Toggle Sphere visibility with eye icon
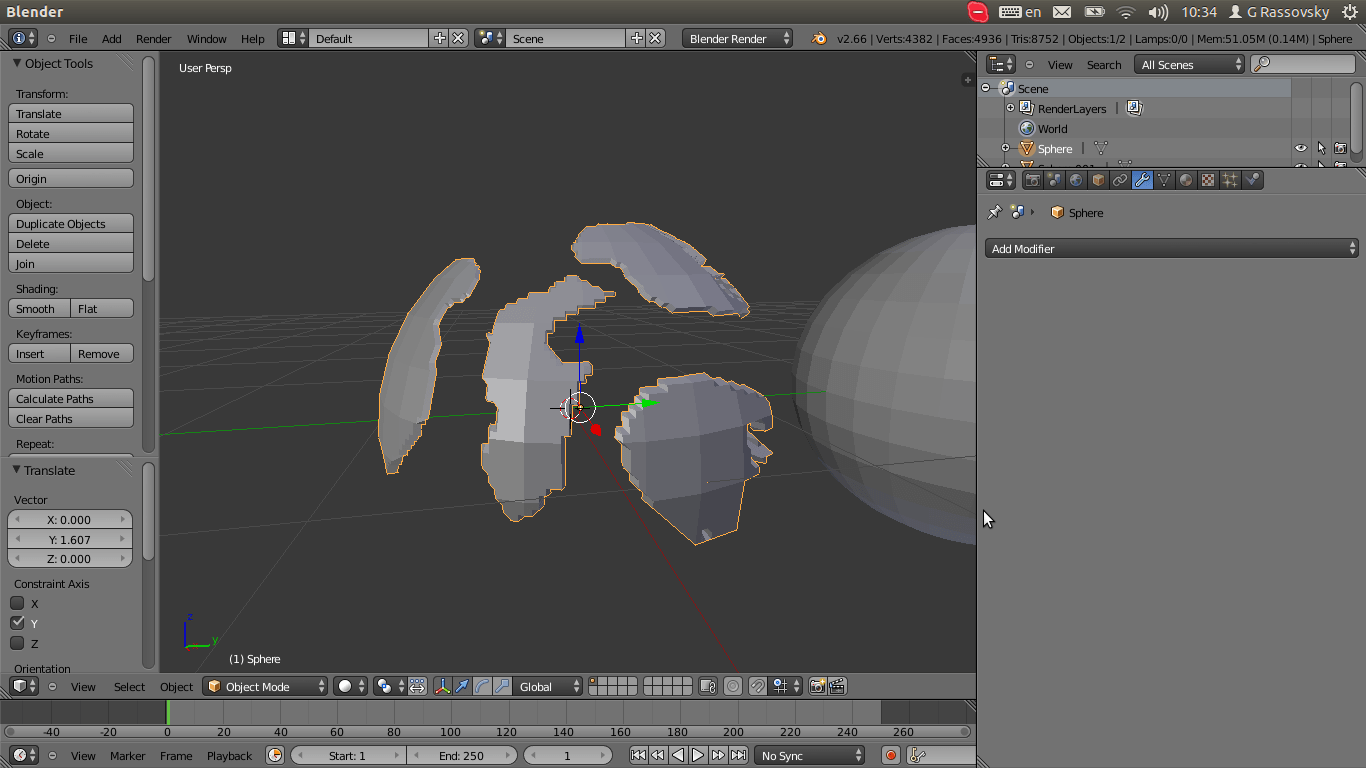The height and width of the screenshot is (768, 1366). [1300, 147]
